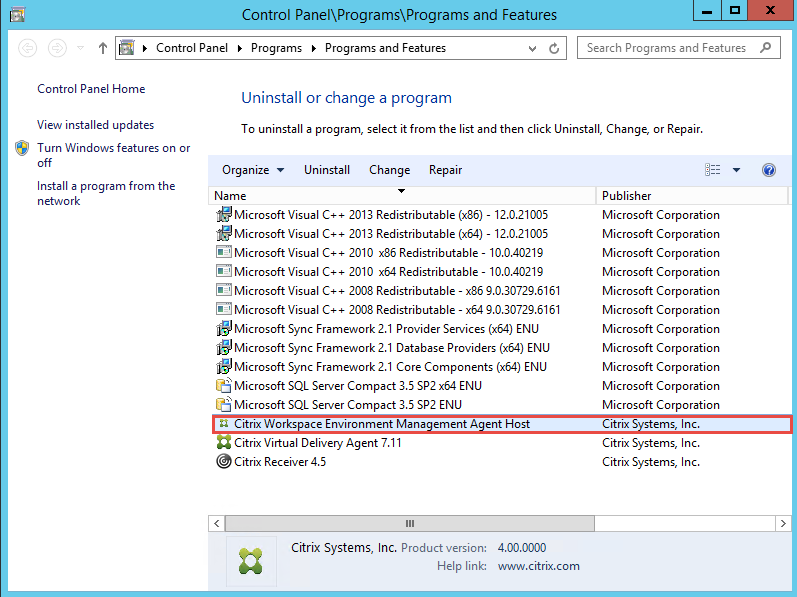Select Programs and Features breadcrumb
The width and height of the screenshot is (797, 597).
(385, 48)
